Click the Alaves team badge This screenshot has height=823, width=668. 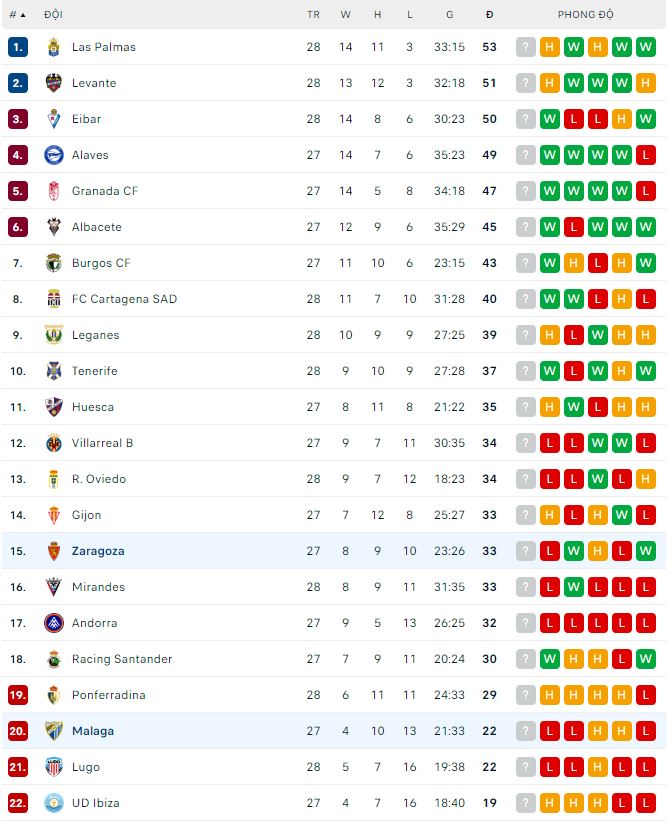(x=54, y=155)
